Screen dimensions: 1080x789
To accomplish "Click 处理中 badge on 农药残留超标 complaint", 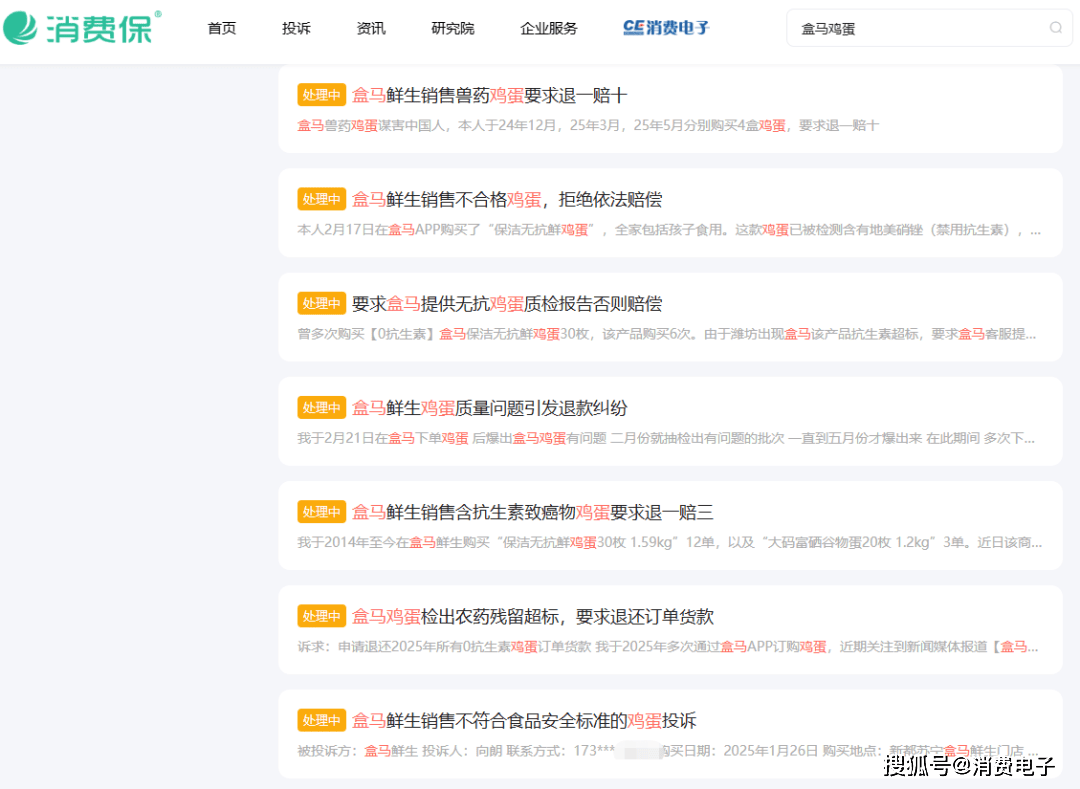I will pos(321,617).
